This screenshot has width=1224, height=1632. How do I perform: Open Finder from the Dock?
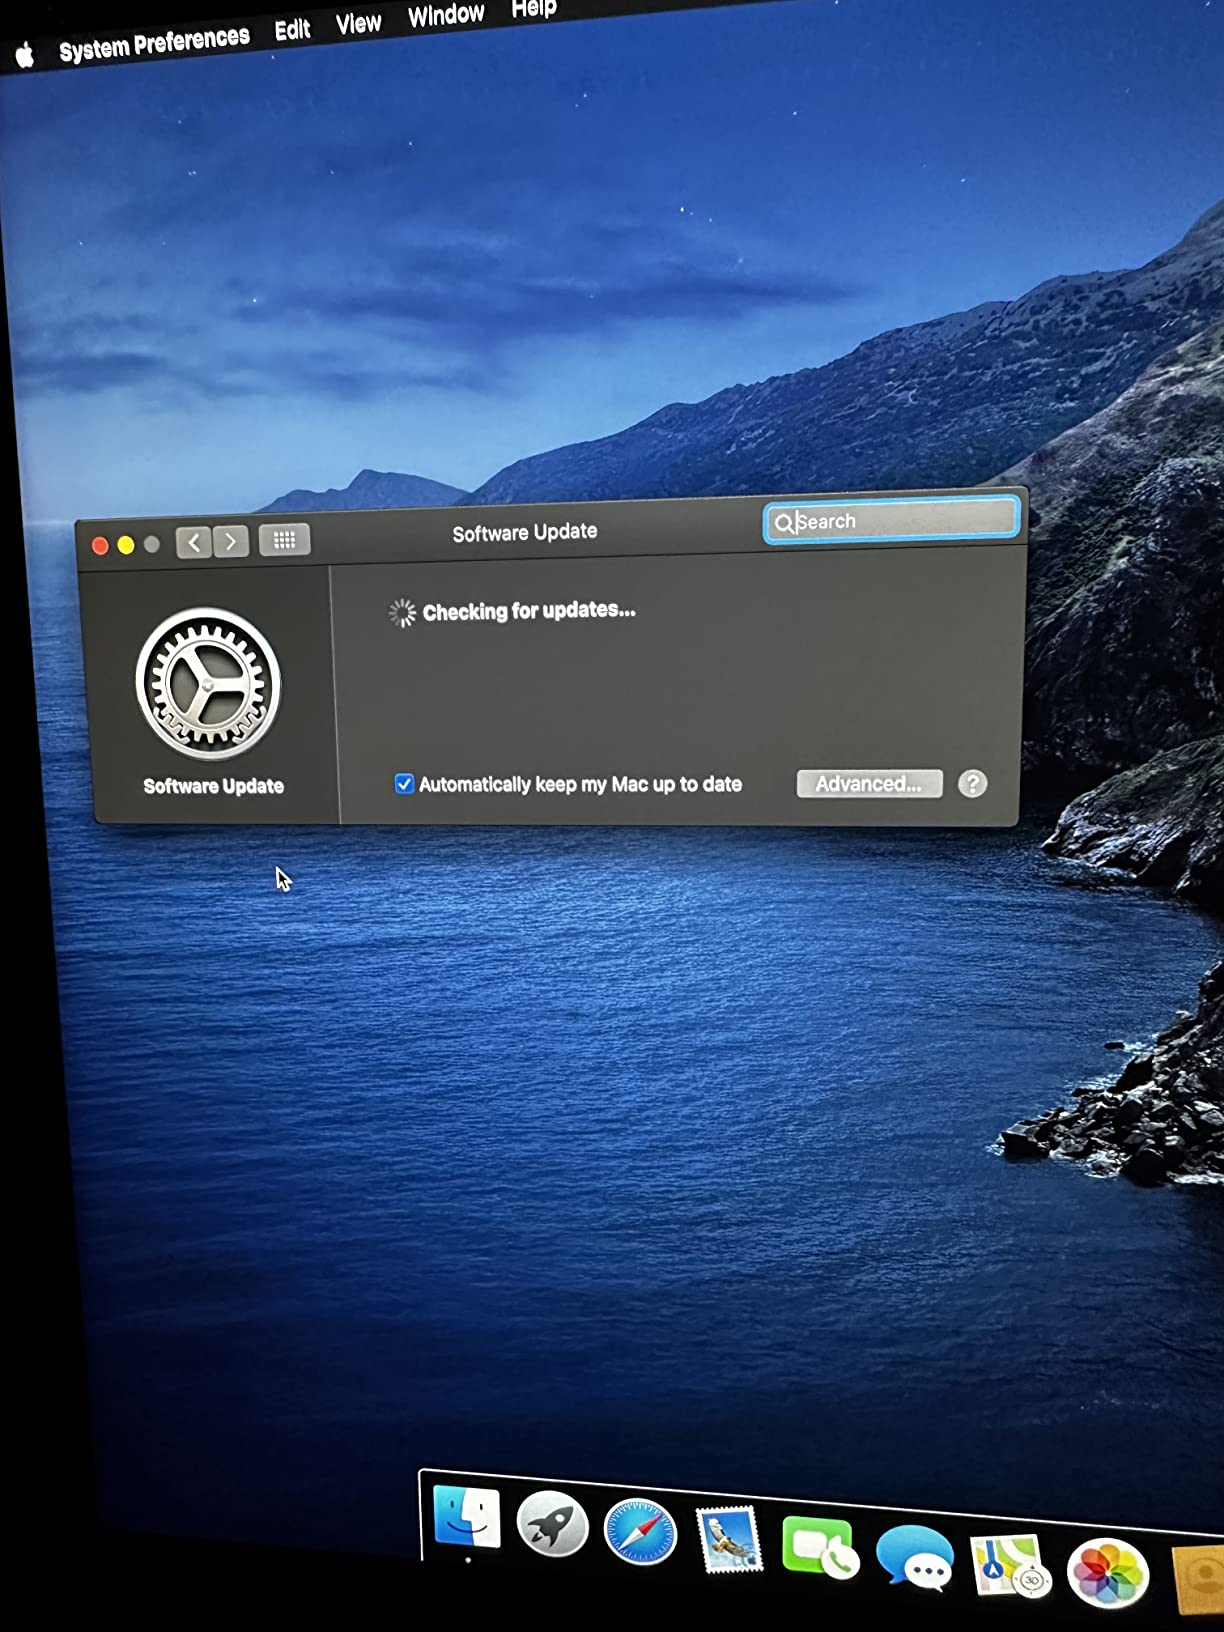467,1517
